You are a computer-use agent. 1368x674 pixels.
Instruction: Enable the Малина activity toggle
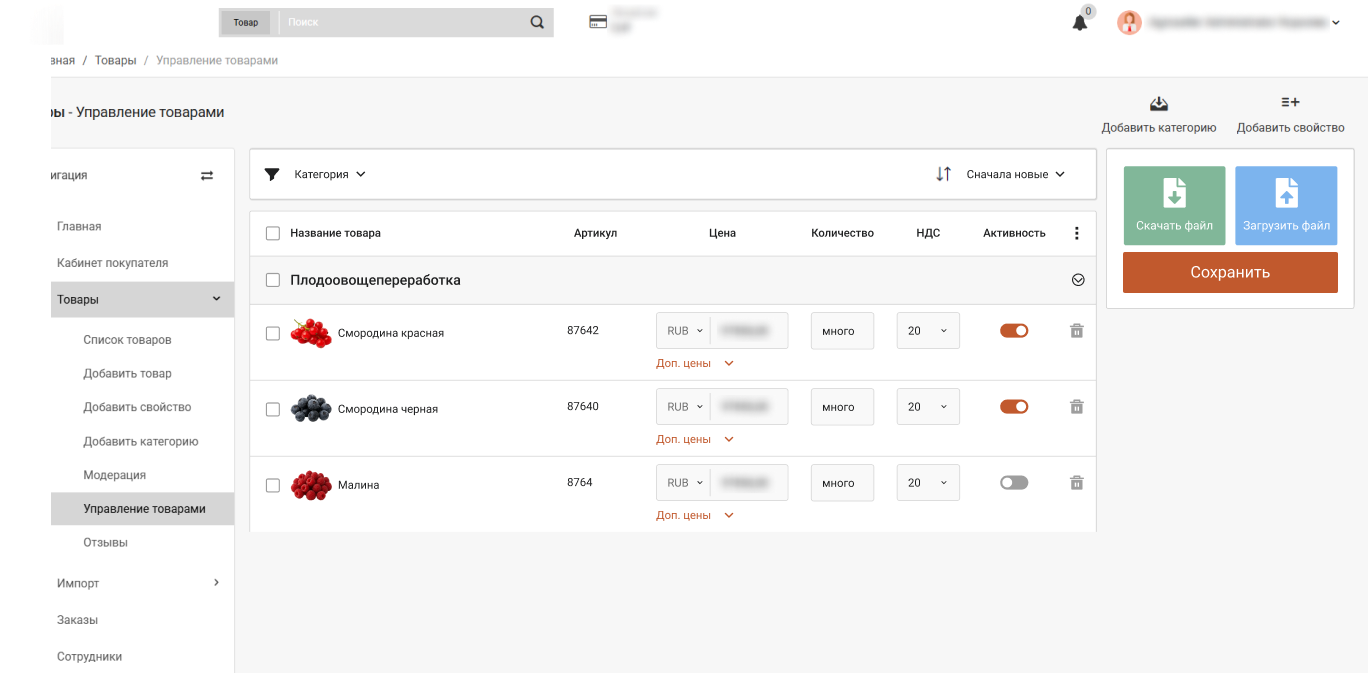click(1013, 483)
